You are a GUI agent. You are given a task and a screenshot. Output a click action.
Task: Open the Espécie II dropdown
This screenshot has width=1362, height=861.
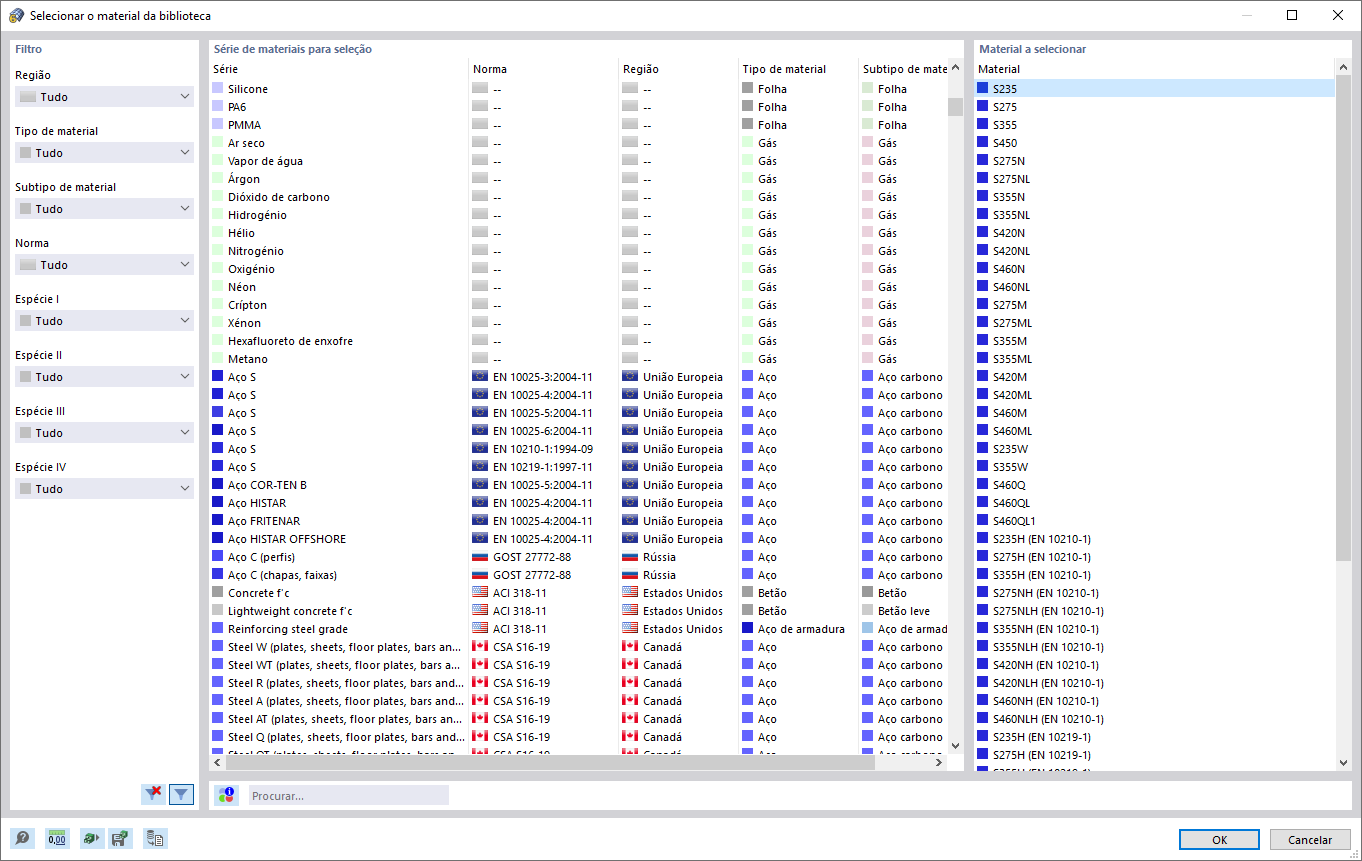pyautogui.click(x=104, y=377)
